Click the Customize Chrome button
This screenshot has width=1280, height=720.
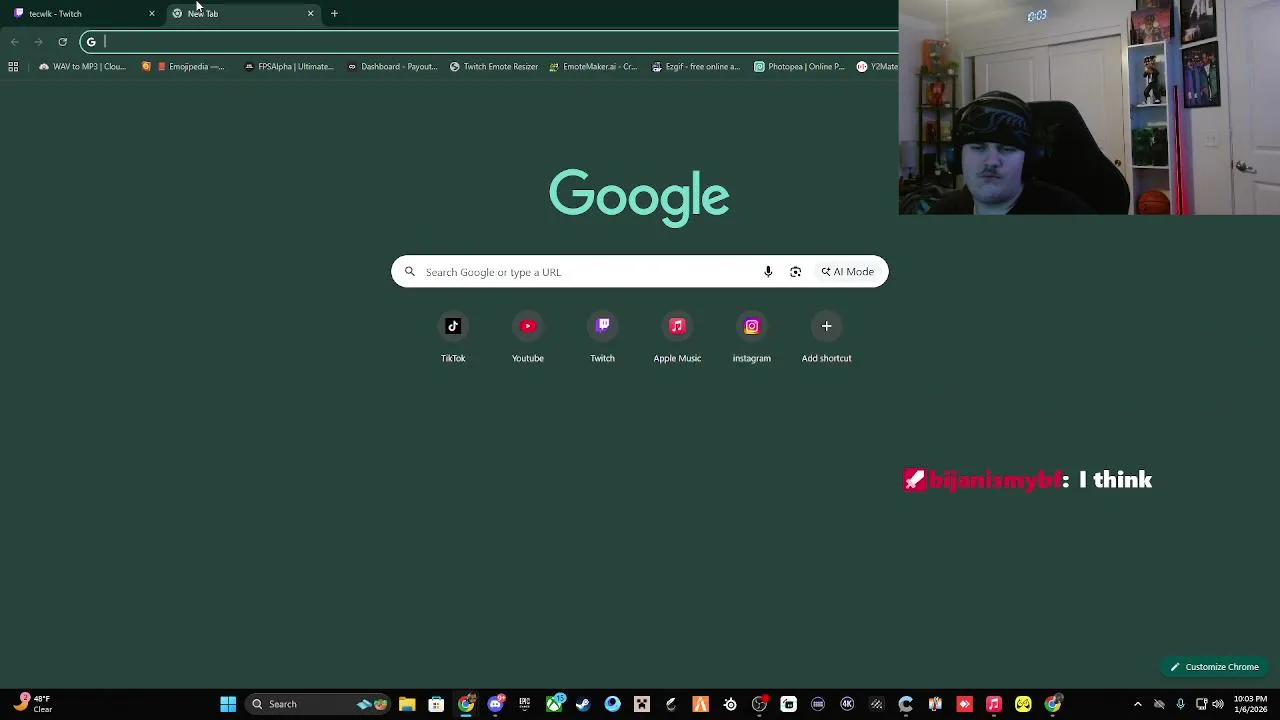click(1215, 667)
